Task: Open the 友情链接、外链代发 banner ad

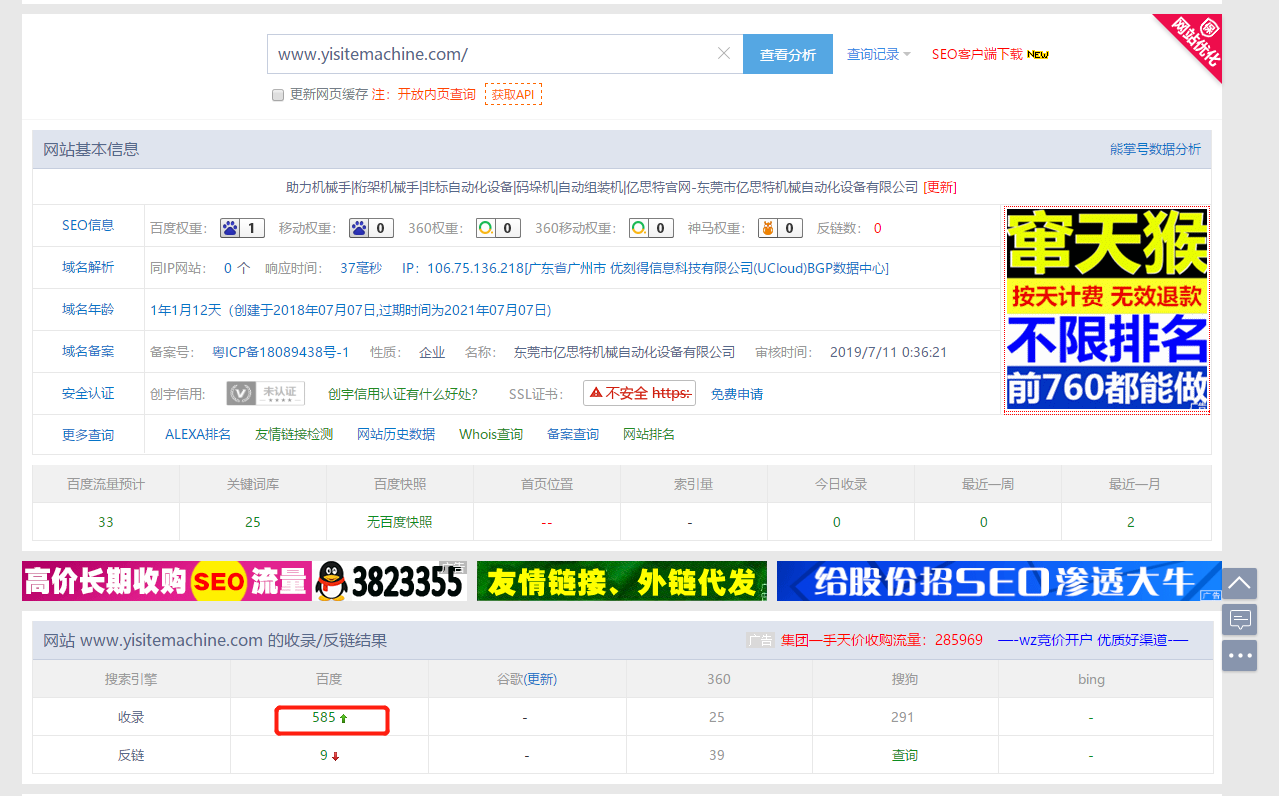Action: 622,581
